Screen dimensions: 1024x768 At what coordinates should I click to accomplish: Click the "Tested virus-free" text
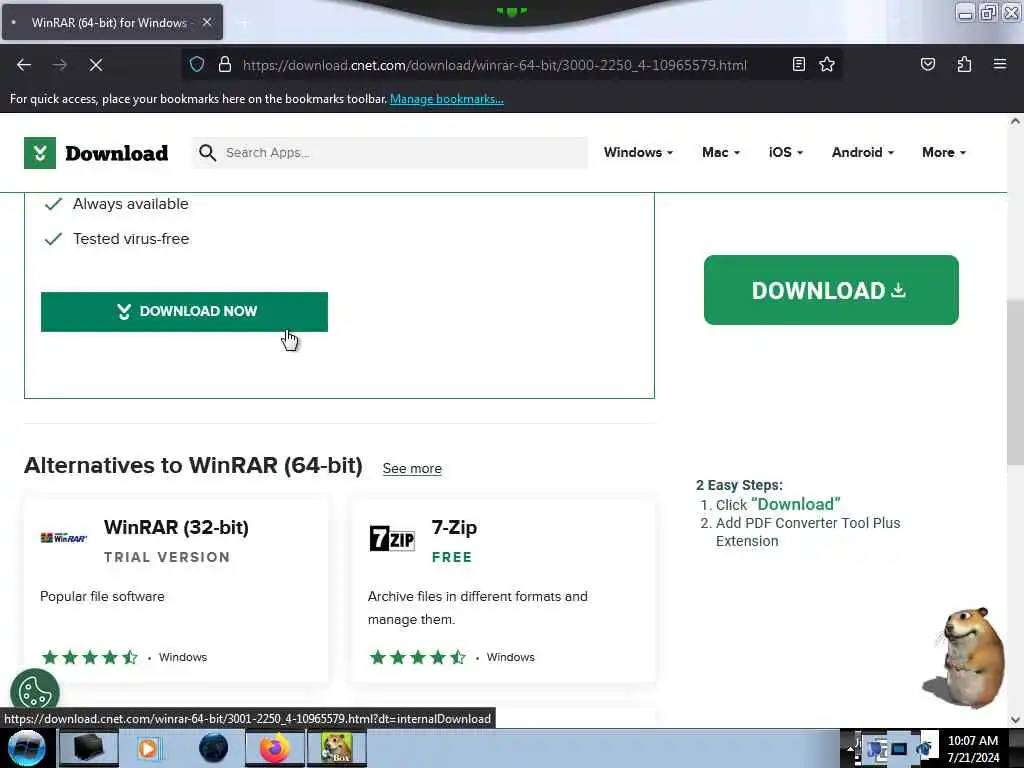(131, 238)
